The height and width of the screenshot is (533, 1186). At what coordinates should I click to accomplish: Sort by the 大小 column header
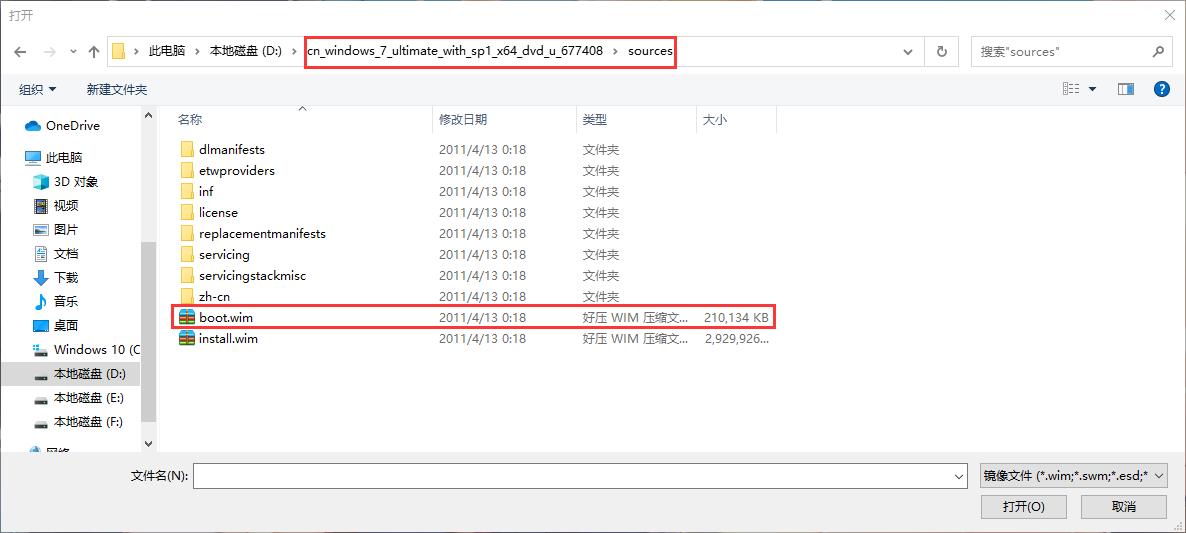click(715, 119)
